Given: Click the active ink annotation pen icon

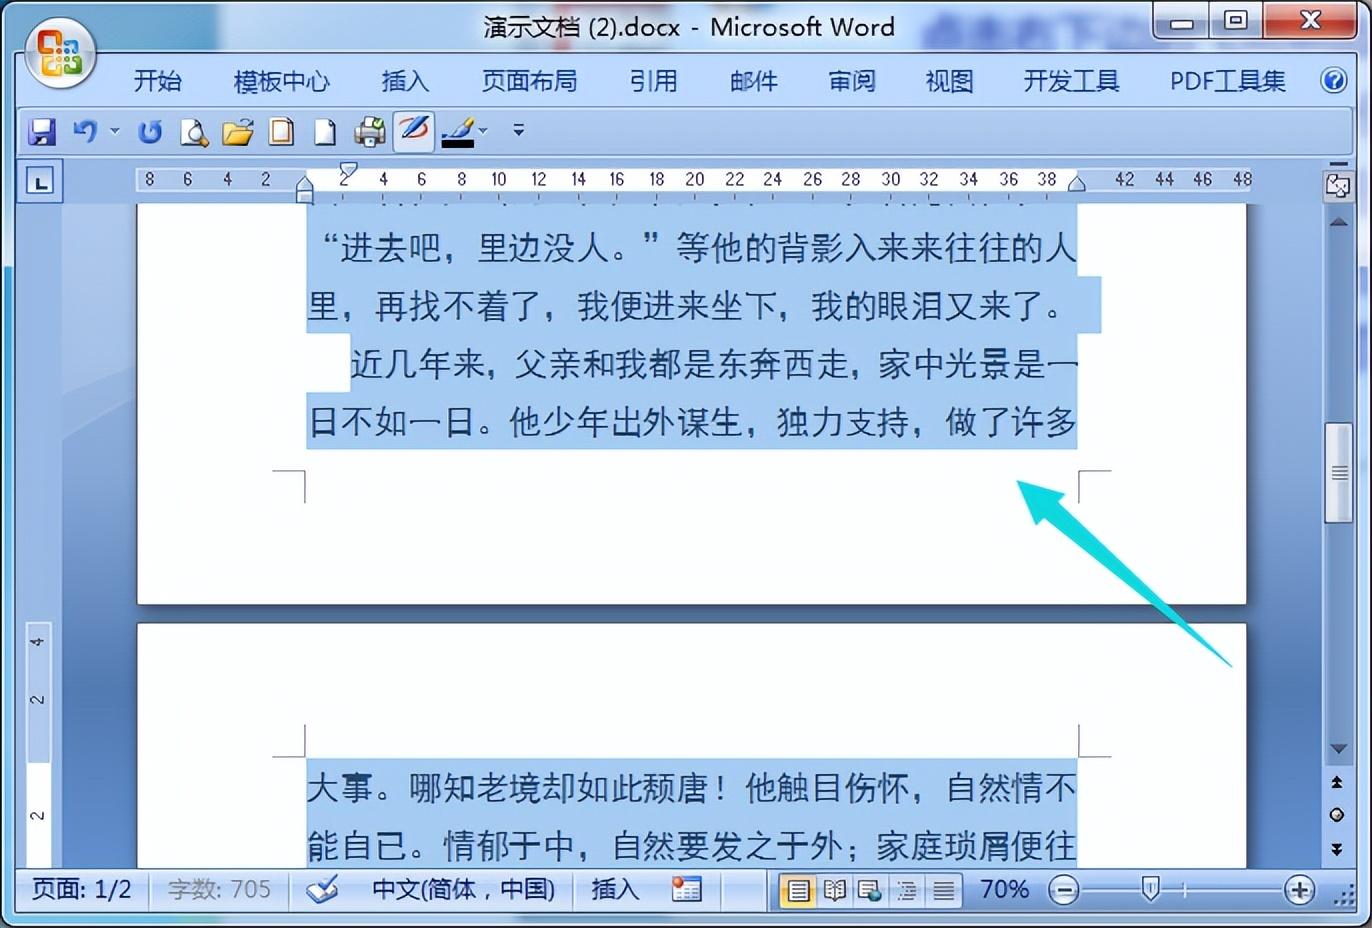Looking at the screenshot, I should coord(414,131).
